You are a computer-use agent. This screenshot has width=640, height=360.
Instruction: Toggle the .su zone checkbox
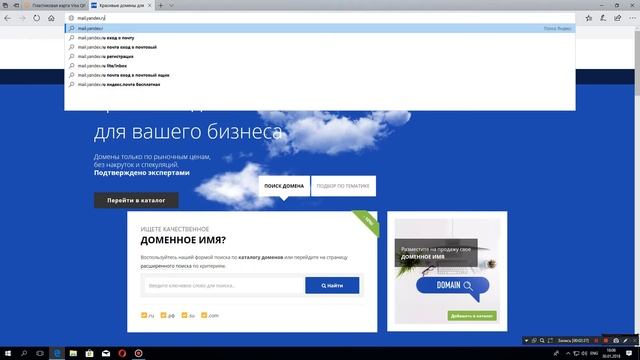pos(184,315)
